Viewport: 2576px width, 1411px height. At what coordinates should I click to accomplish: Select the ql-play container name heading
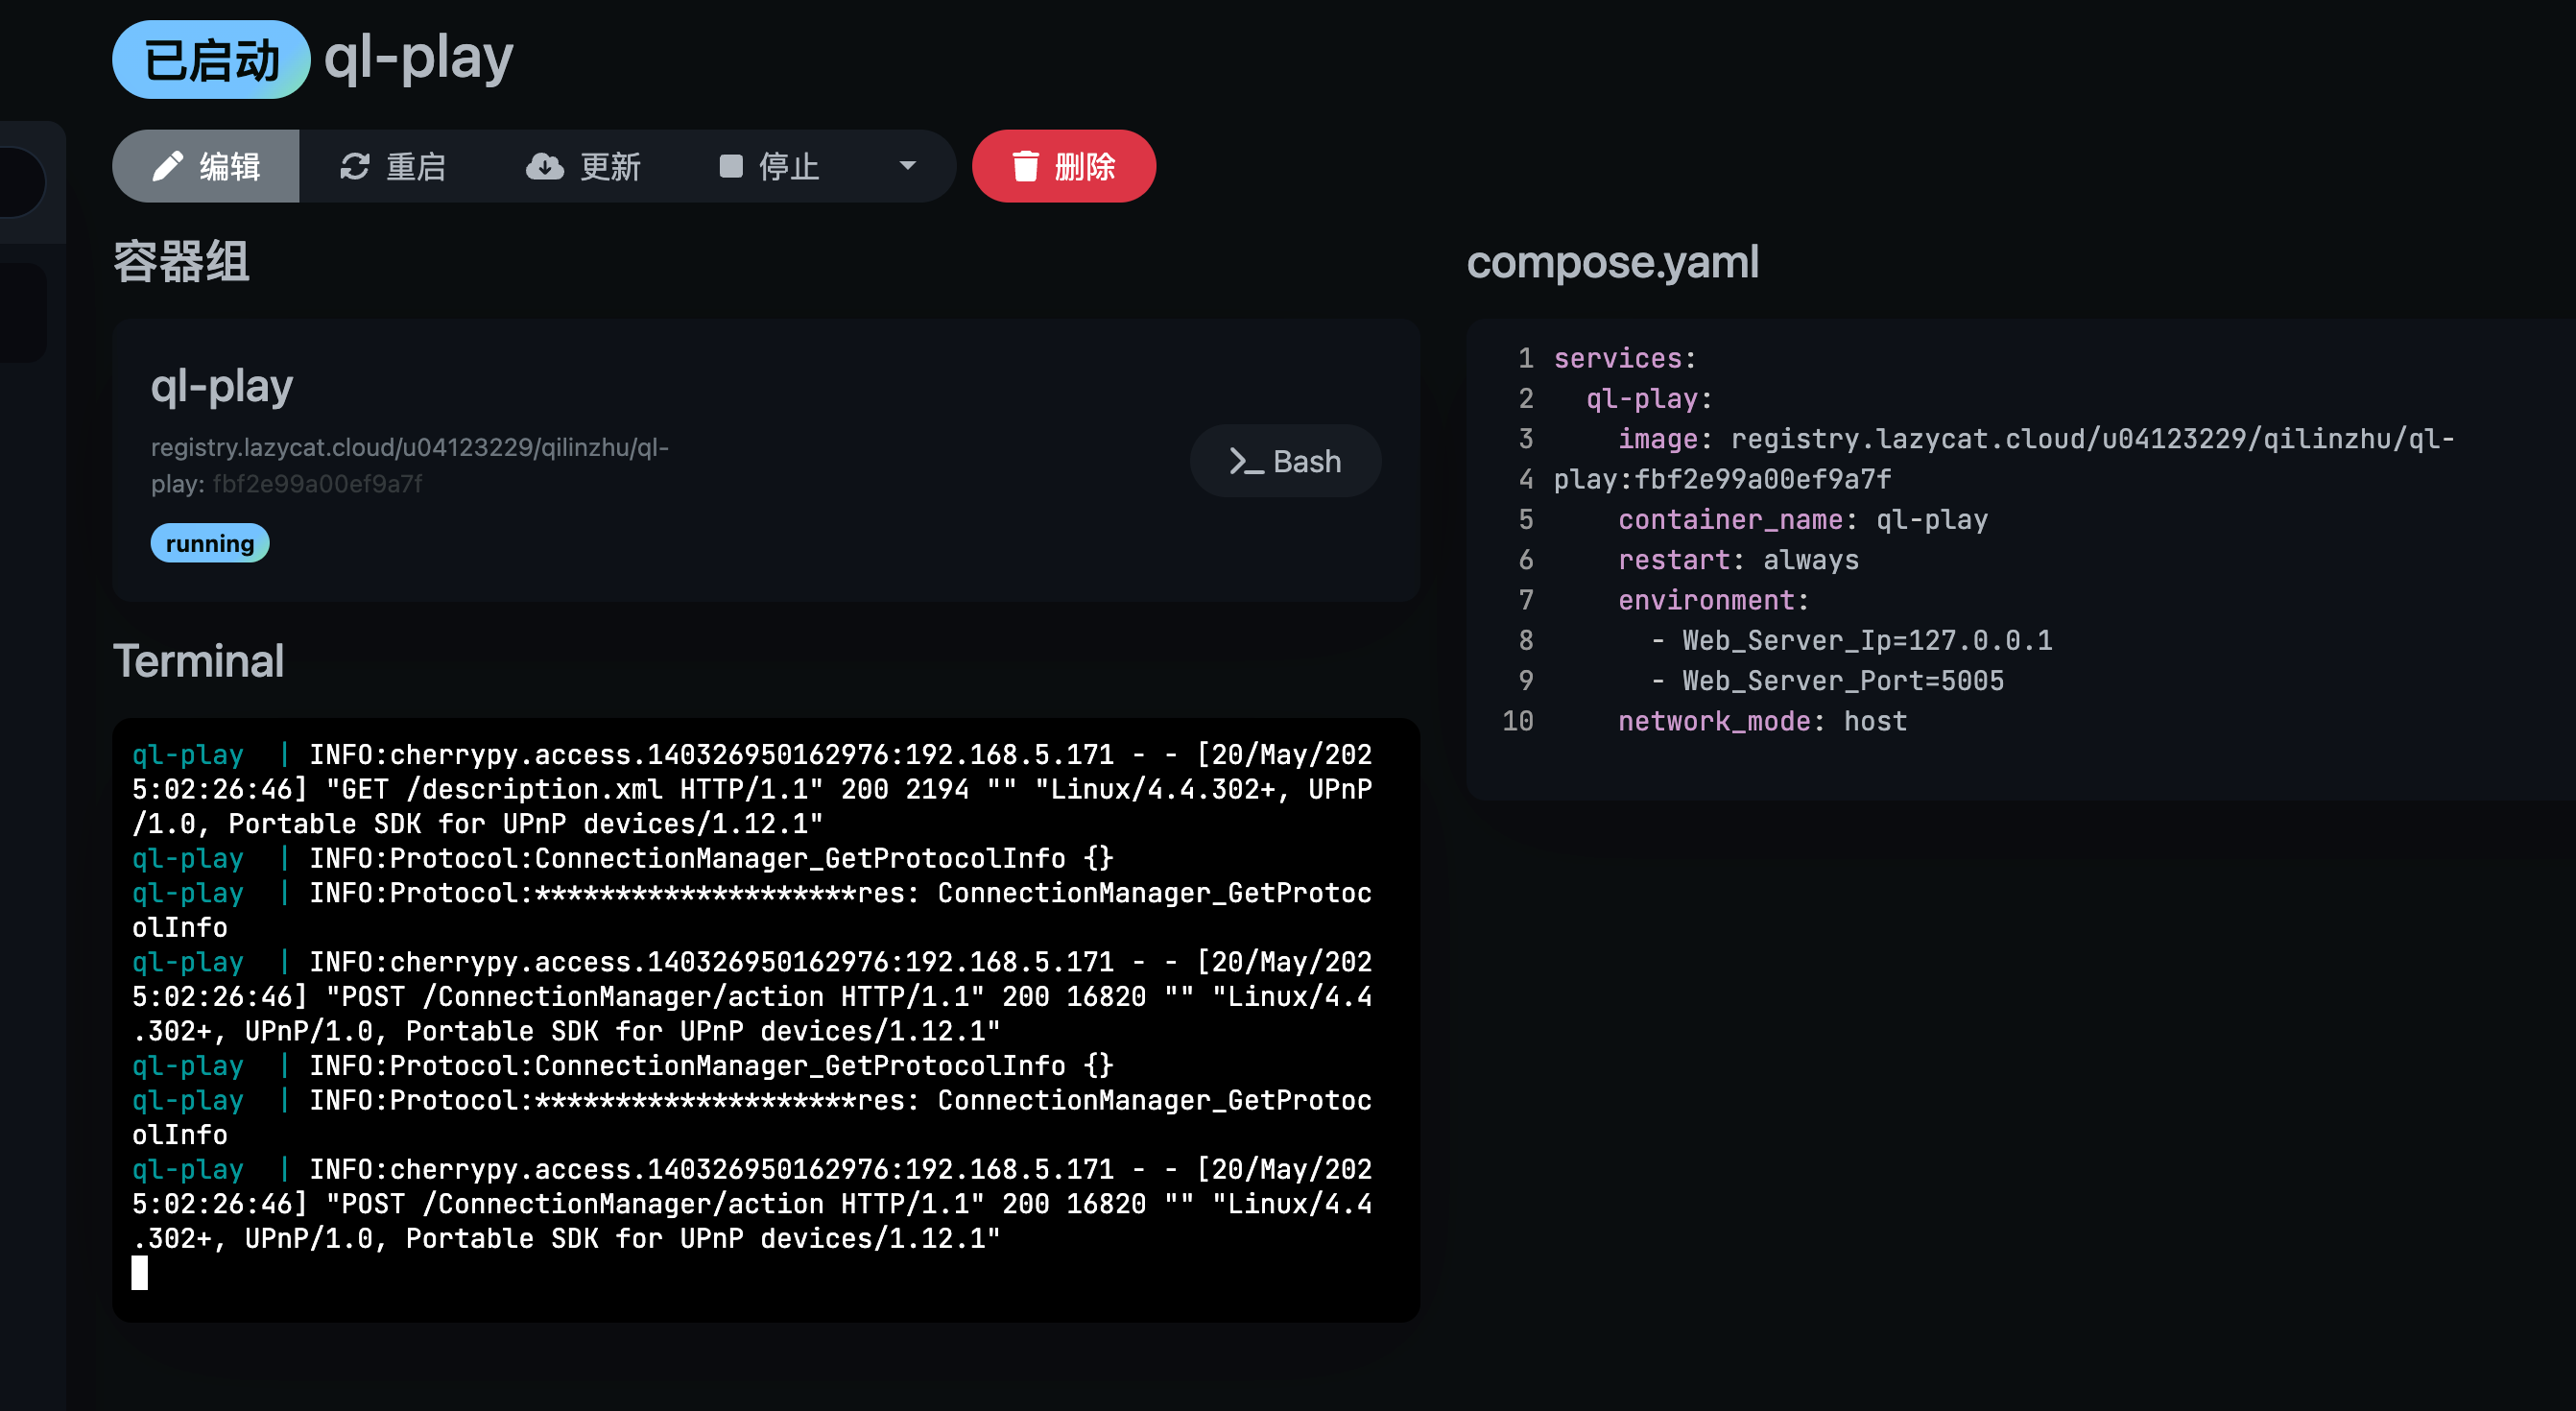[221, 386]
